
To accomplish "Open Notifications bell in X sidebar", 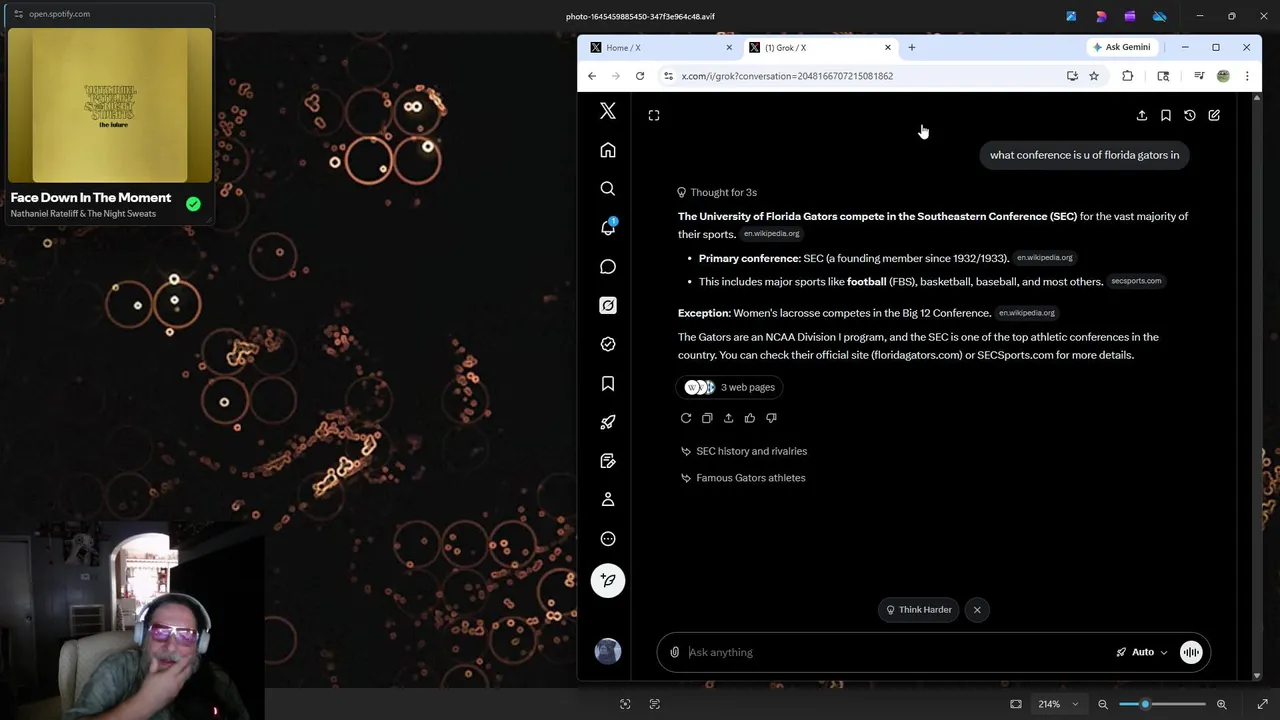I will point(608,227).
